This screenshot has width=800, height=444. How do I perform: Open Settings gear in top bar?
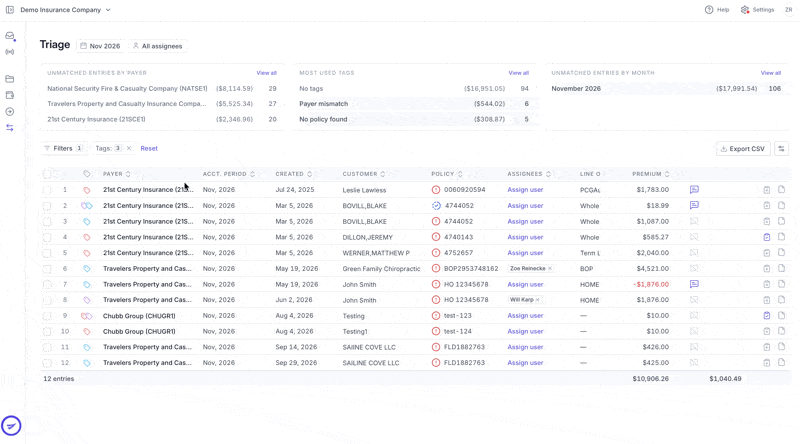coord(758,10)
